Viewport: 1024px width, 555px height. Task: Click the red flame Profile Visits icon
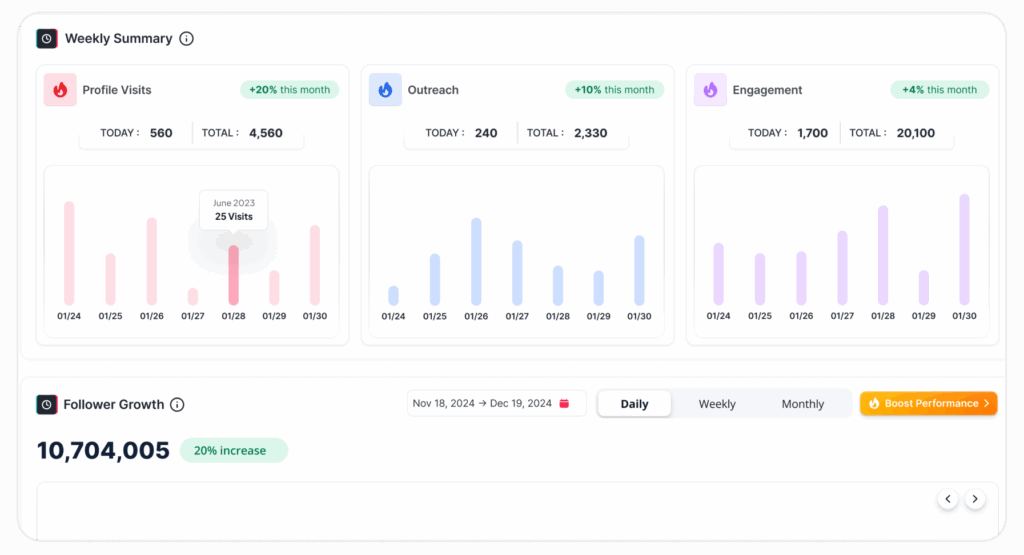(x=60, y=90)
